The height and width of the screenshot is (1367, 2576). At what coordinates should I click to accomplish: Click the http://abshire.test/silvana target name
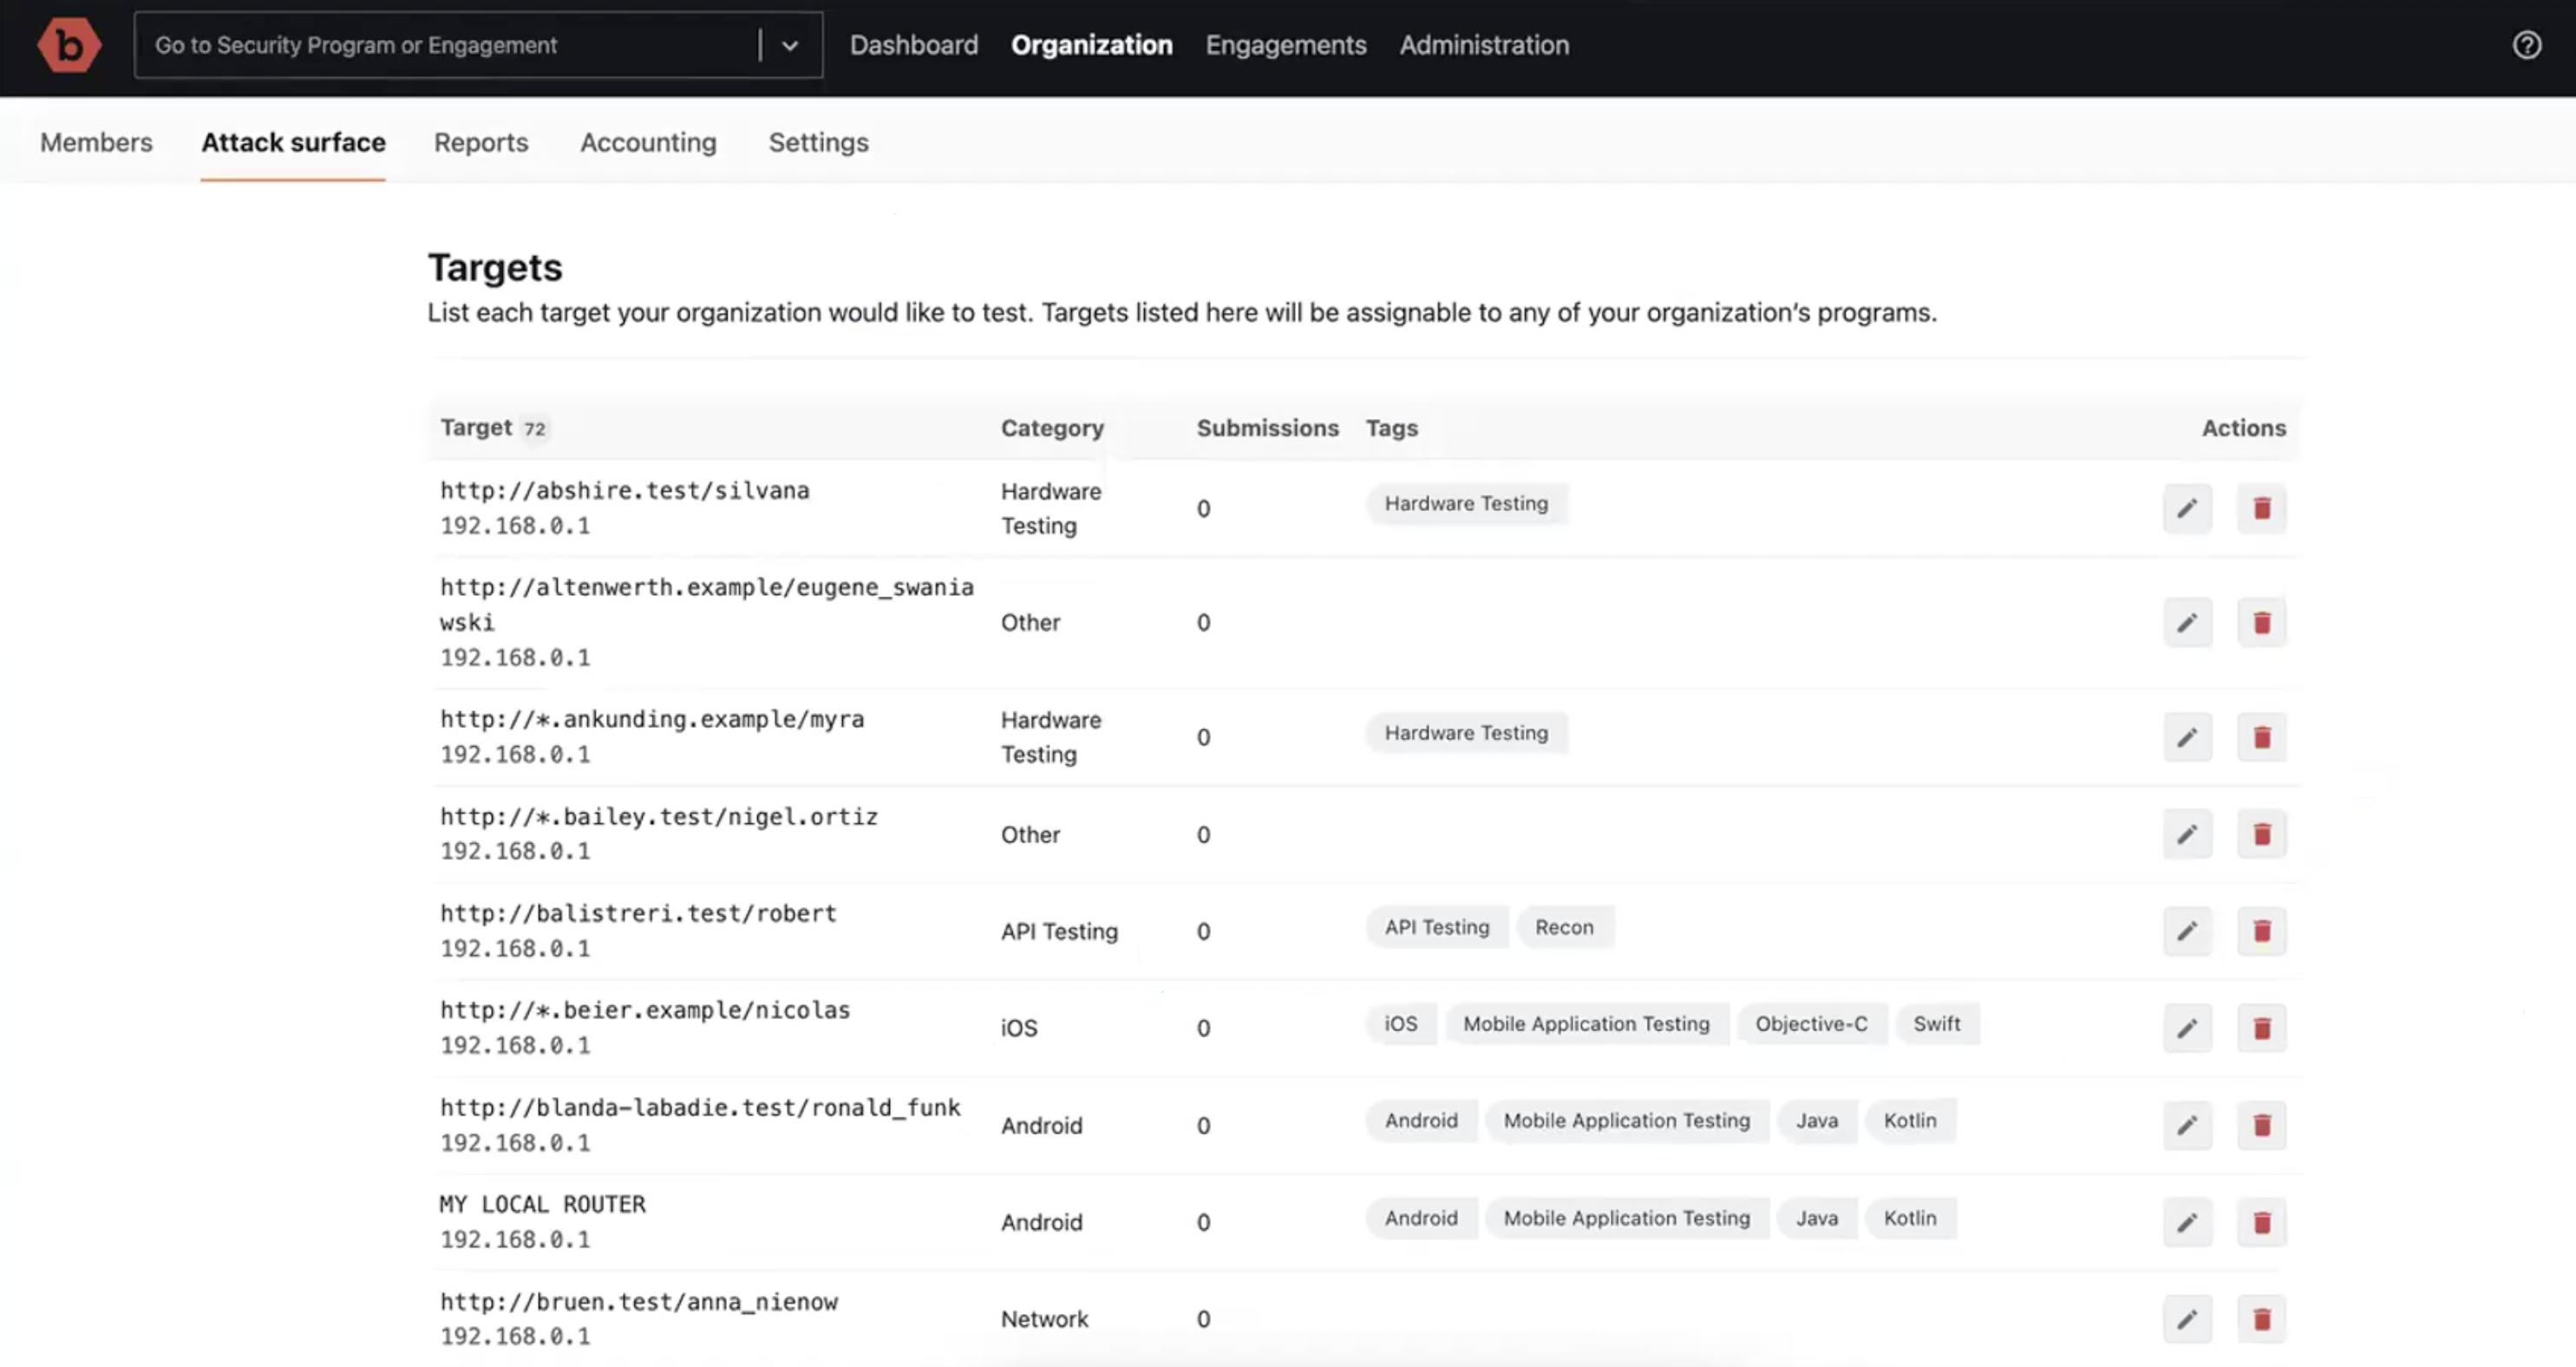click(x=625, y=490)
